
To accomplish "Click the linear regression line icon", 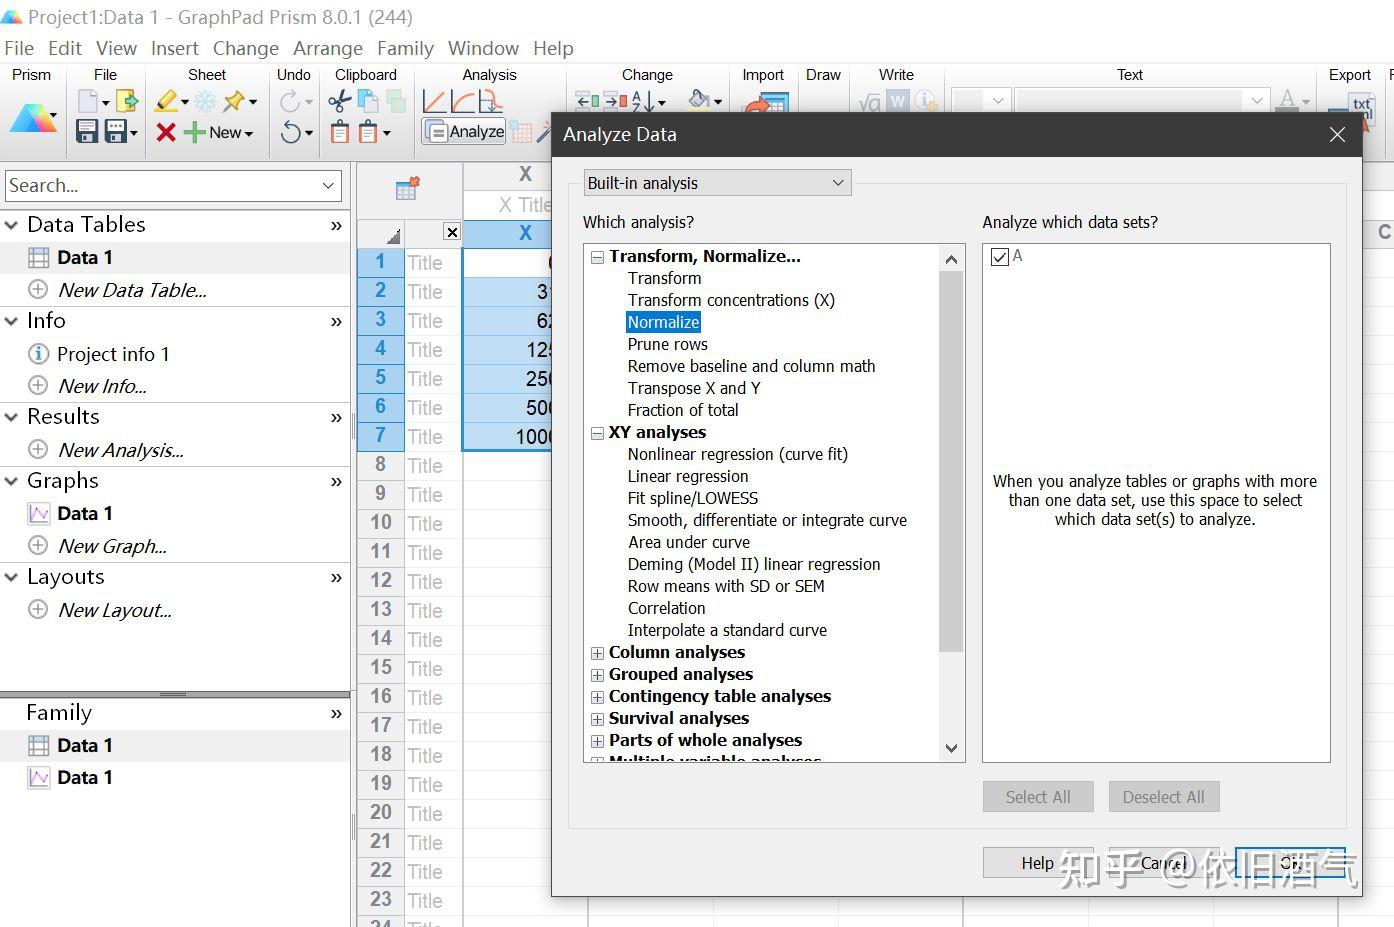I will tap(434, 101).
